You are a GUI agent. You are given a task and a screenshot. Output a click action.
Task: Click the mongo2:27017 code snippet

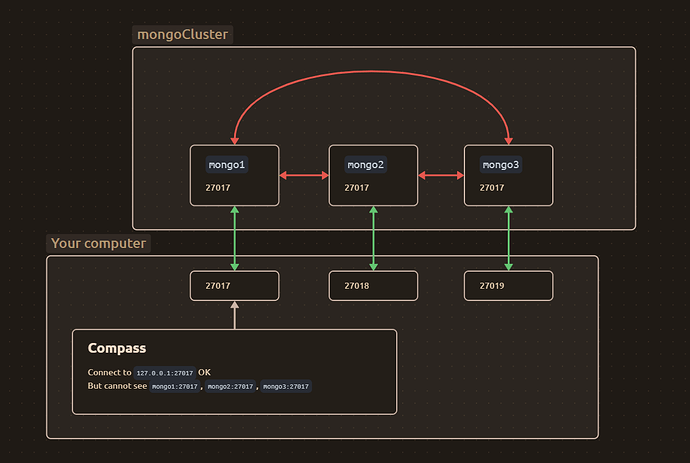pos(230,387)
